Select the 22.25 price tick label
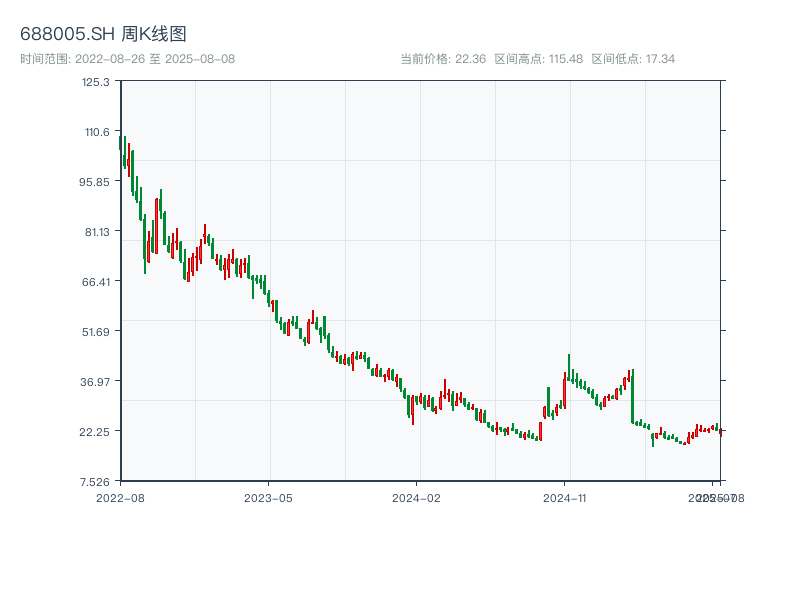Viewport: 800px width, 600px height. 96,432
